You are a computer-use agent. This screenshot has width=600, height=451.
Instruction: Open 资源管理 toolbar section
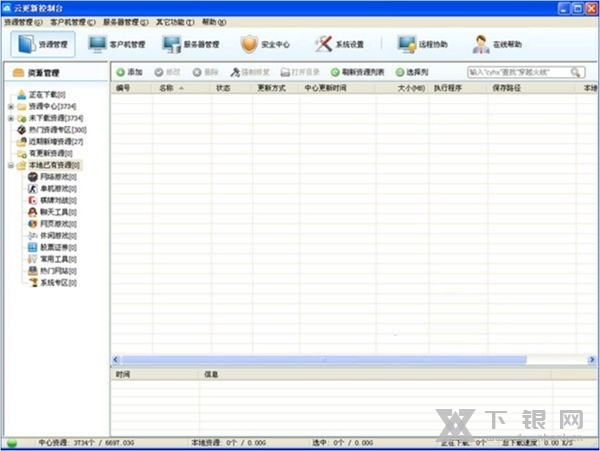[x=44, y=44]
